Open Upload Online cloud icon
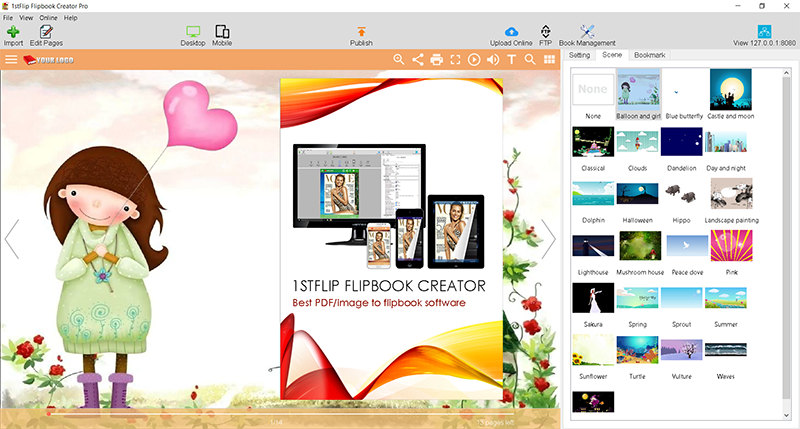The width and height of the screenshot is (800, 429). [511, 32]
